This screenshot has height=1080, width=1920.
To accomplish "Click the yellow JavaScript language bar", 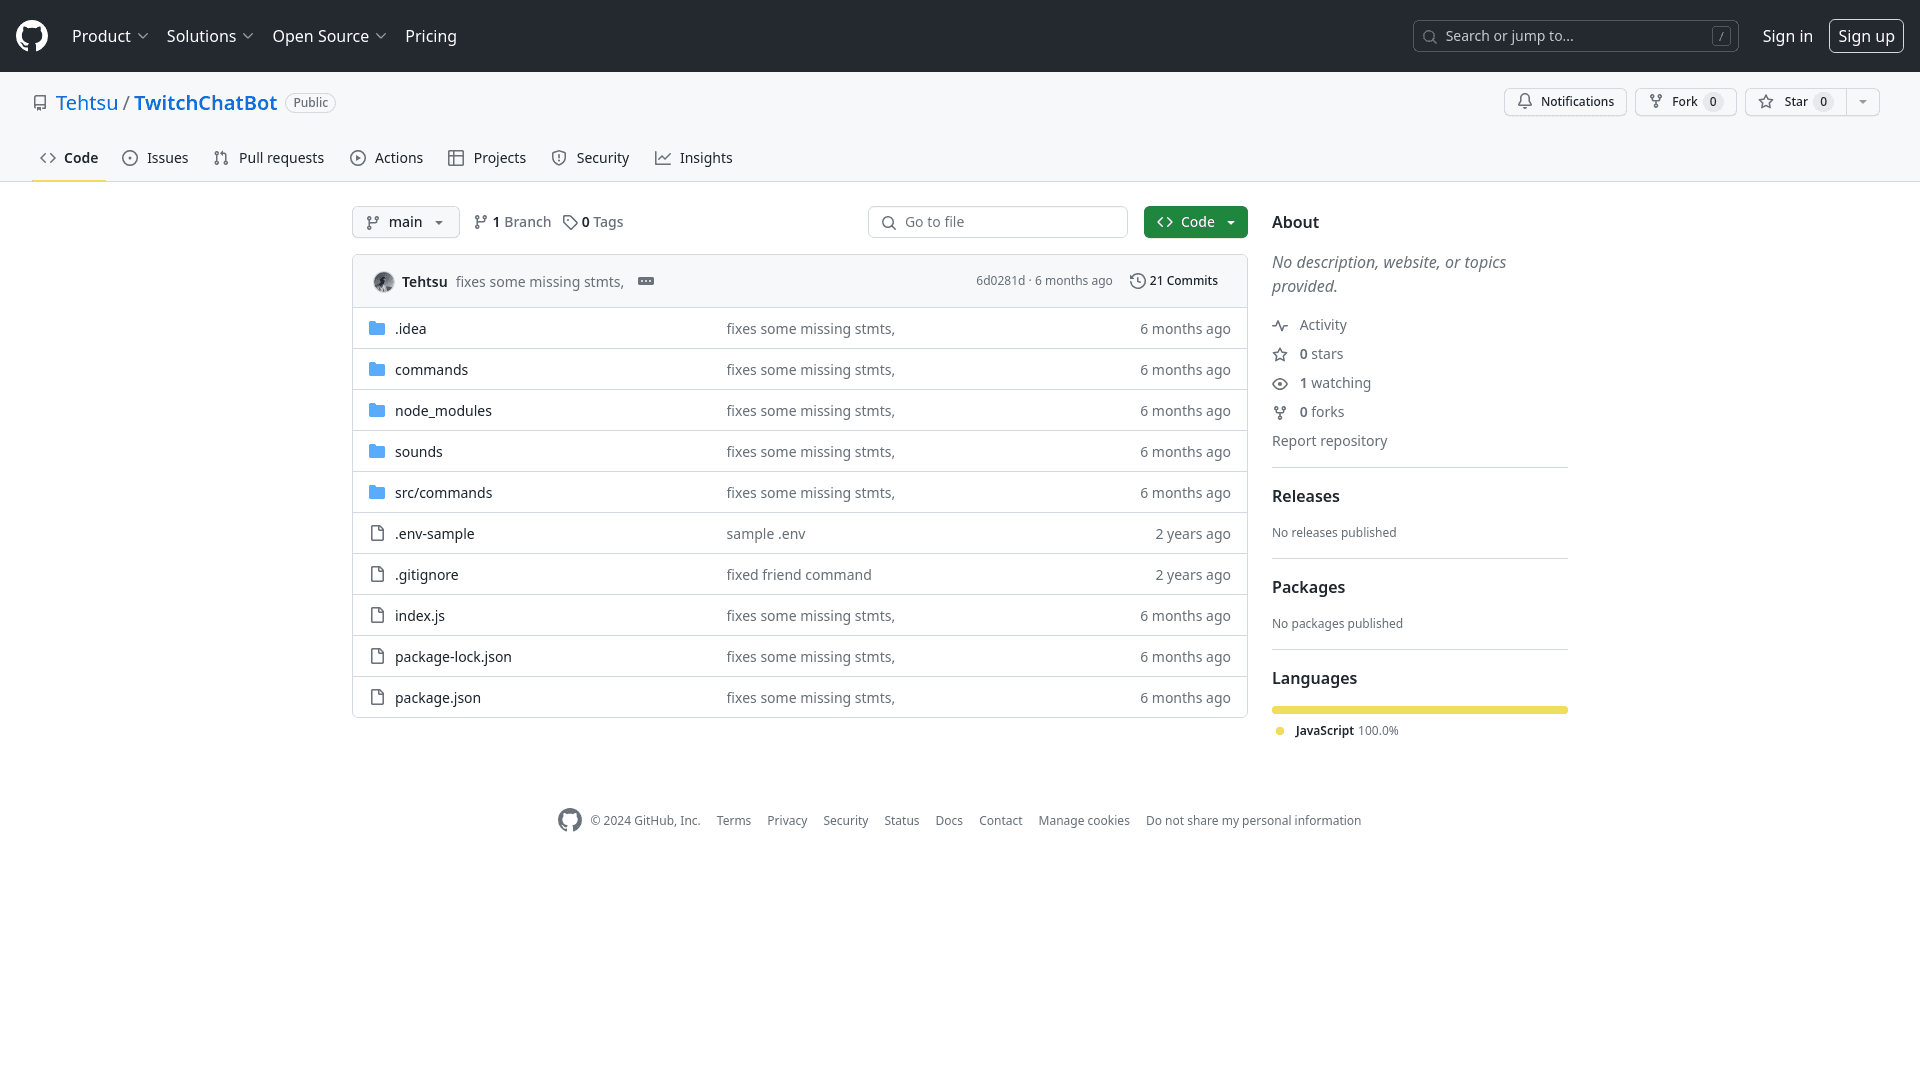I will click(x=1419, y=710).
